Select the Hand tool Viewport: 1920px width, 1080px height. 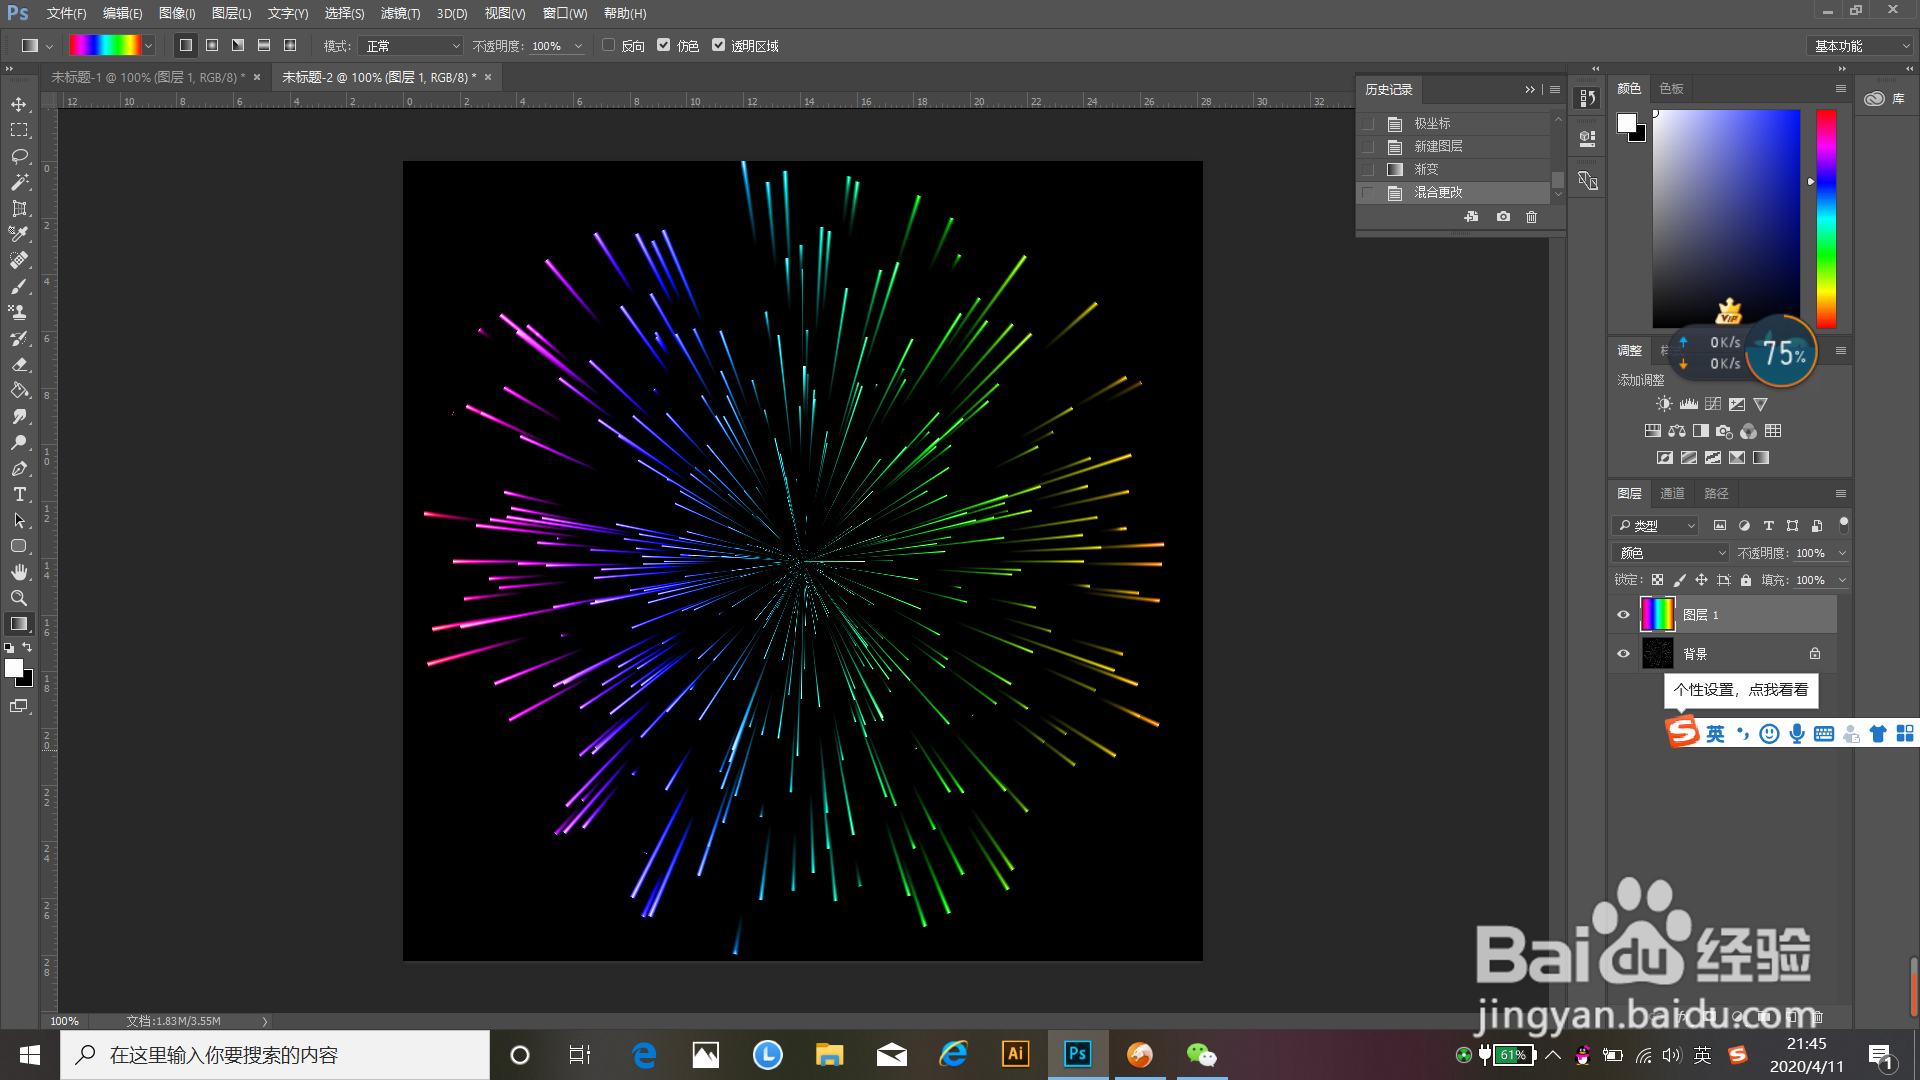(x=19, y=572)
